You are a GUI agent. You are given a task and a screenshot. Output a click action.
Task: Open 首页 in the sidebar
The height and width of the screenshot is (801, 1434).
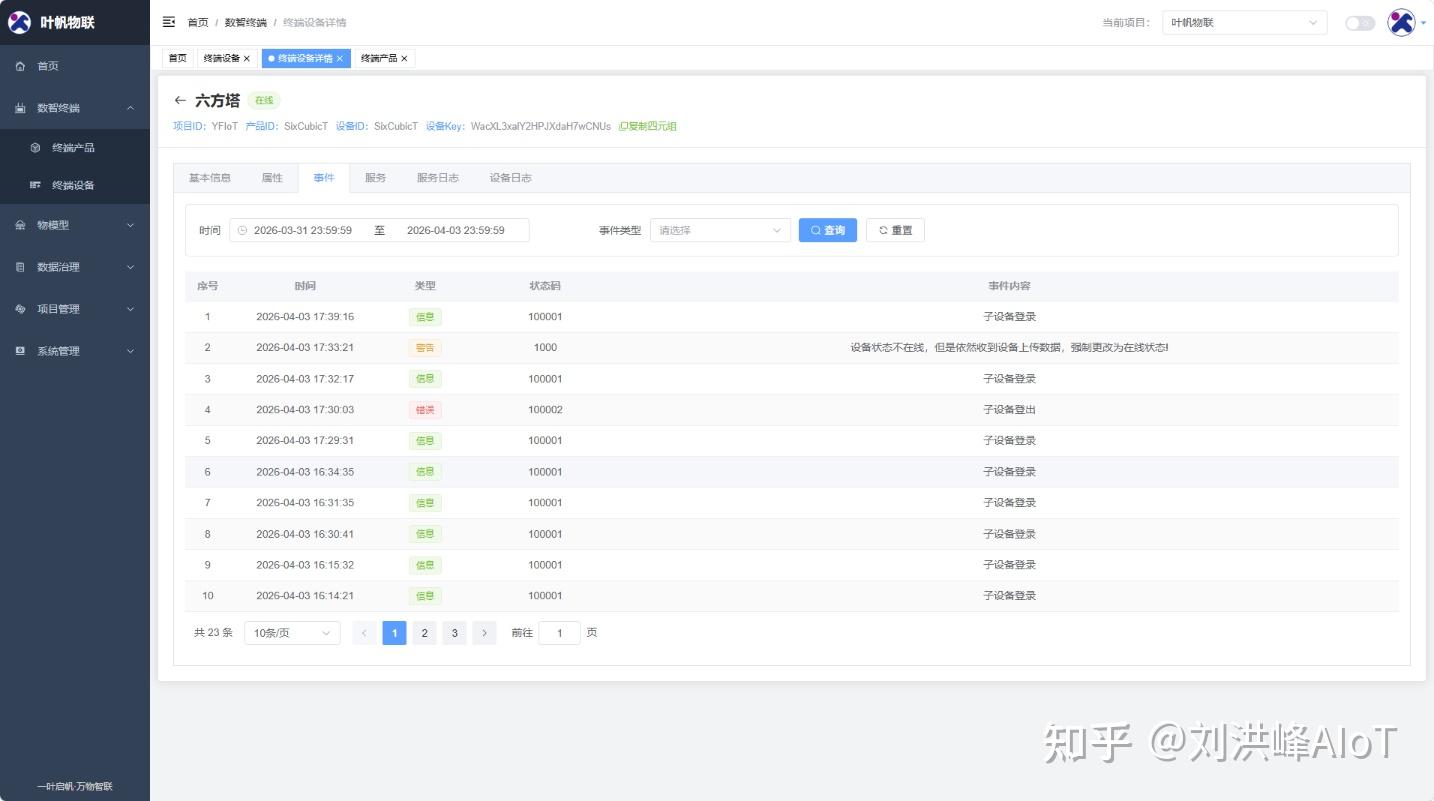pyautogui.click(x=75, y=66)
